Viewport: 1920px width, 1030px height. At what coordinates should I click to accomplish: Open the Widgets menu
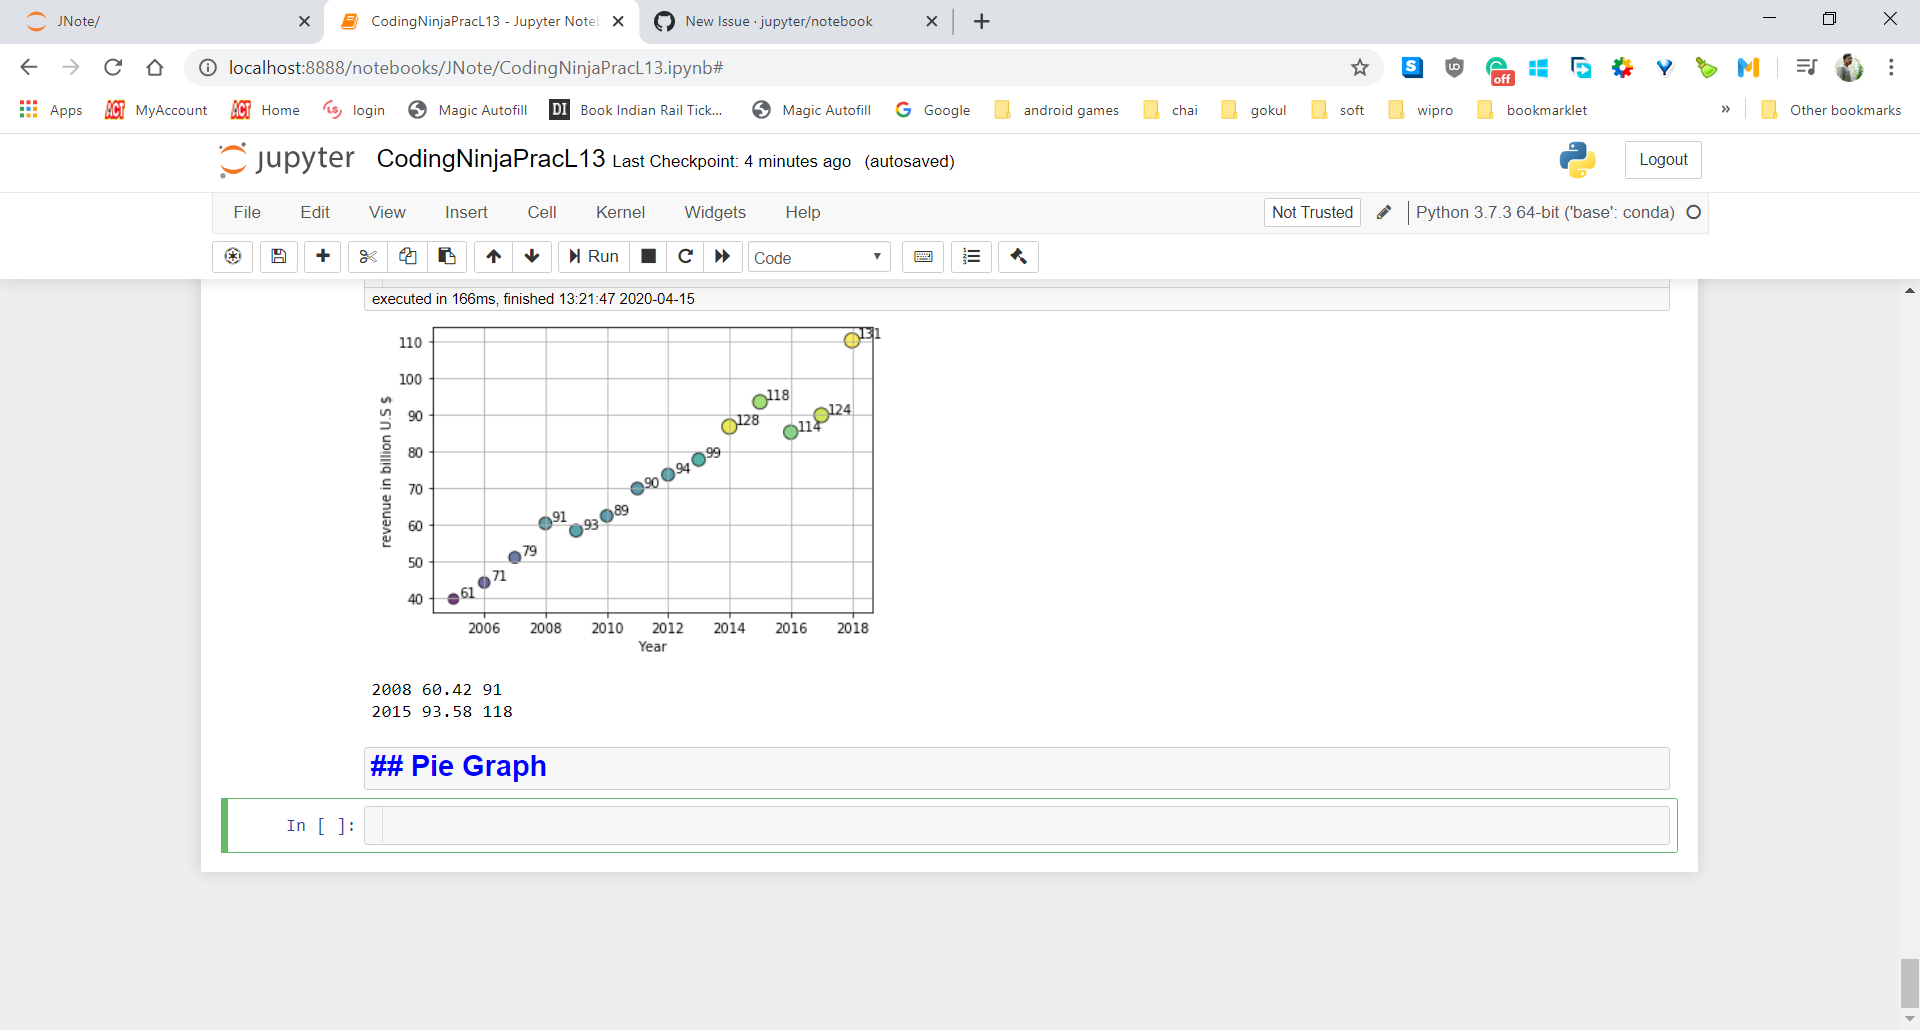715,212
